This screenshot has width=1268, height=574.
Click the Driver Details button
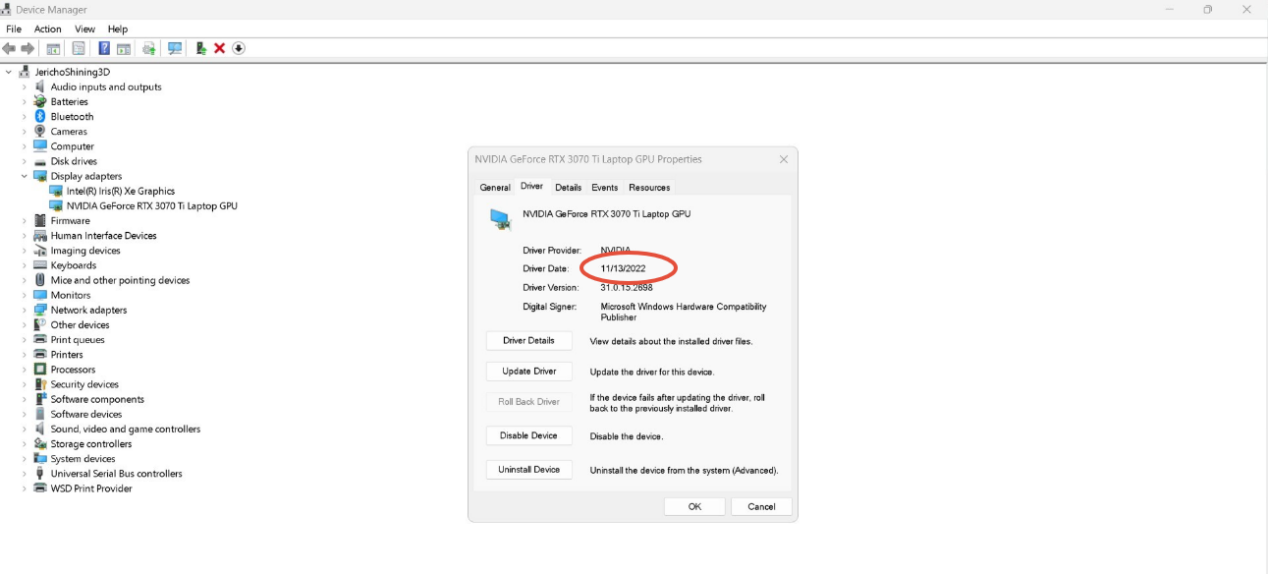click(x=529, y=341)
